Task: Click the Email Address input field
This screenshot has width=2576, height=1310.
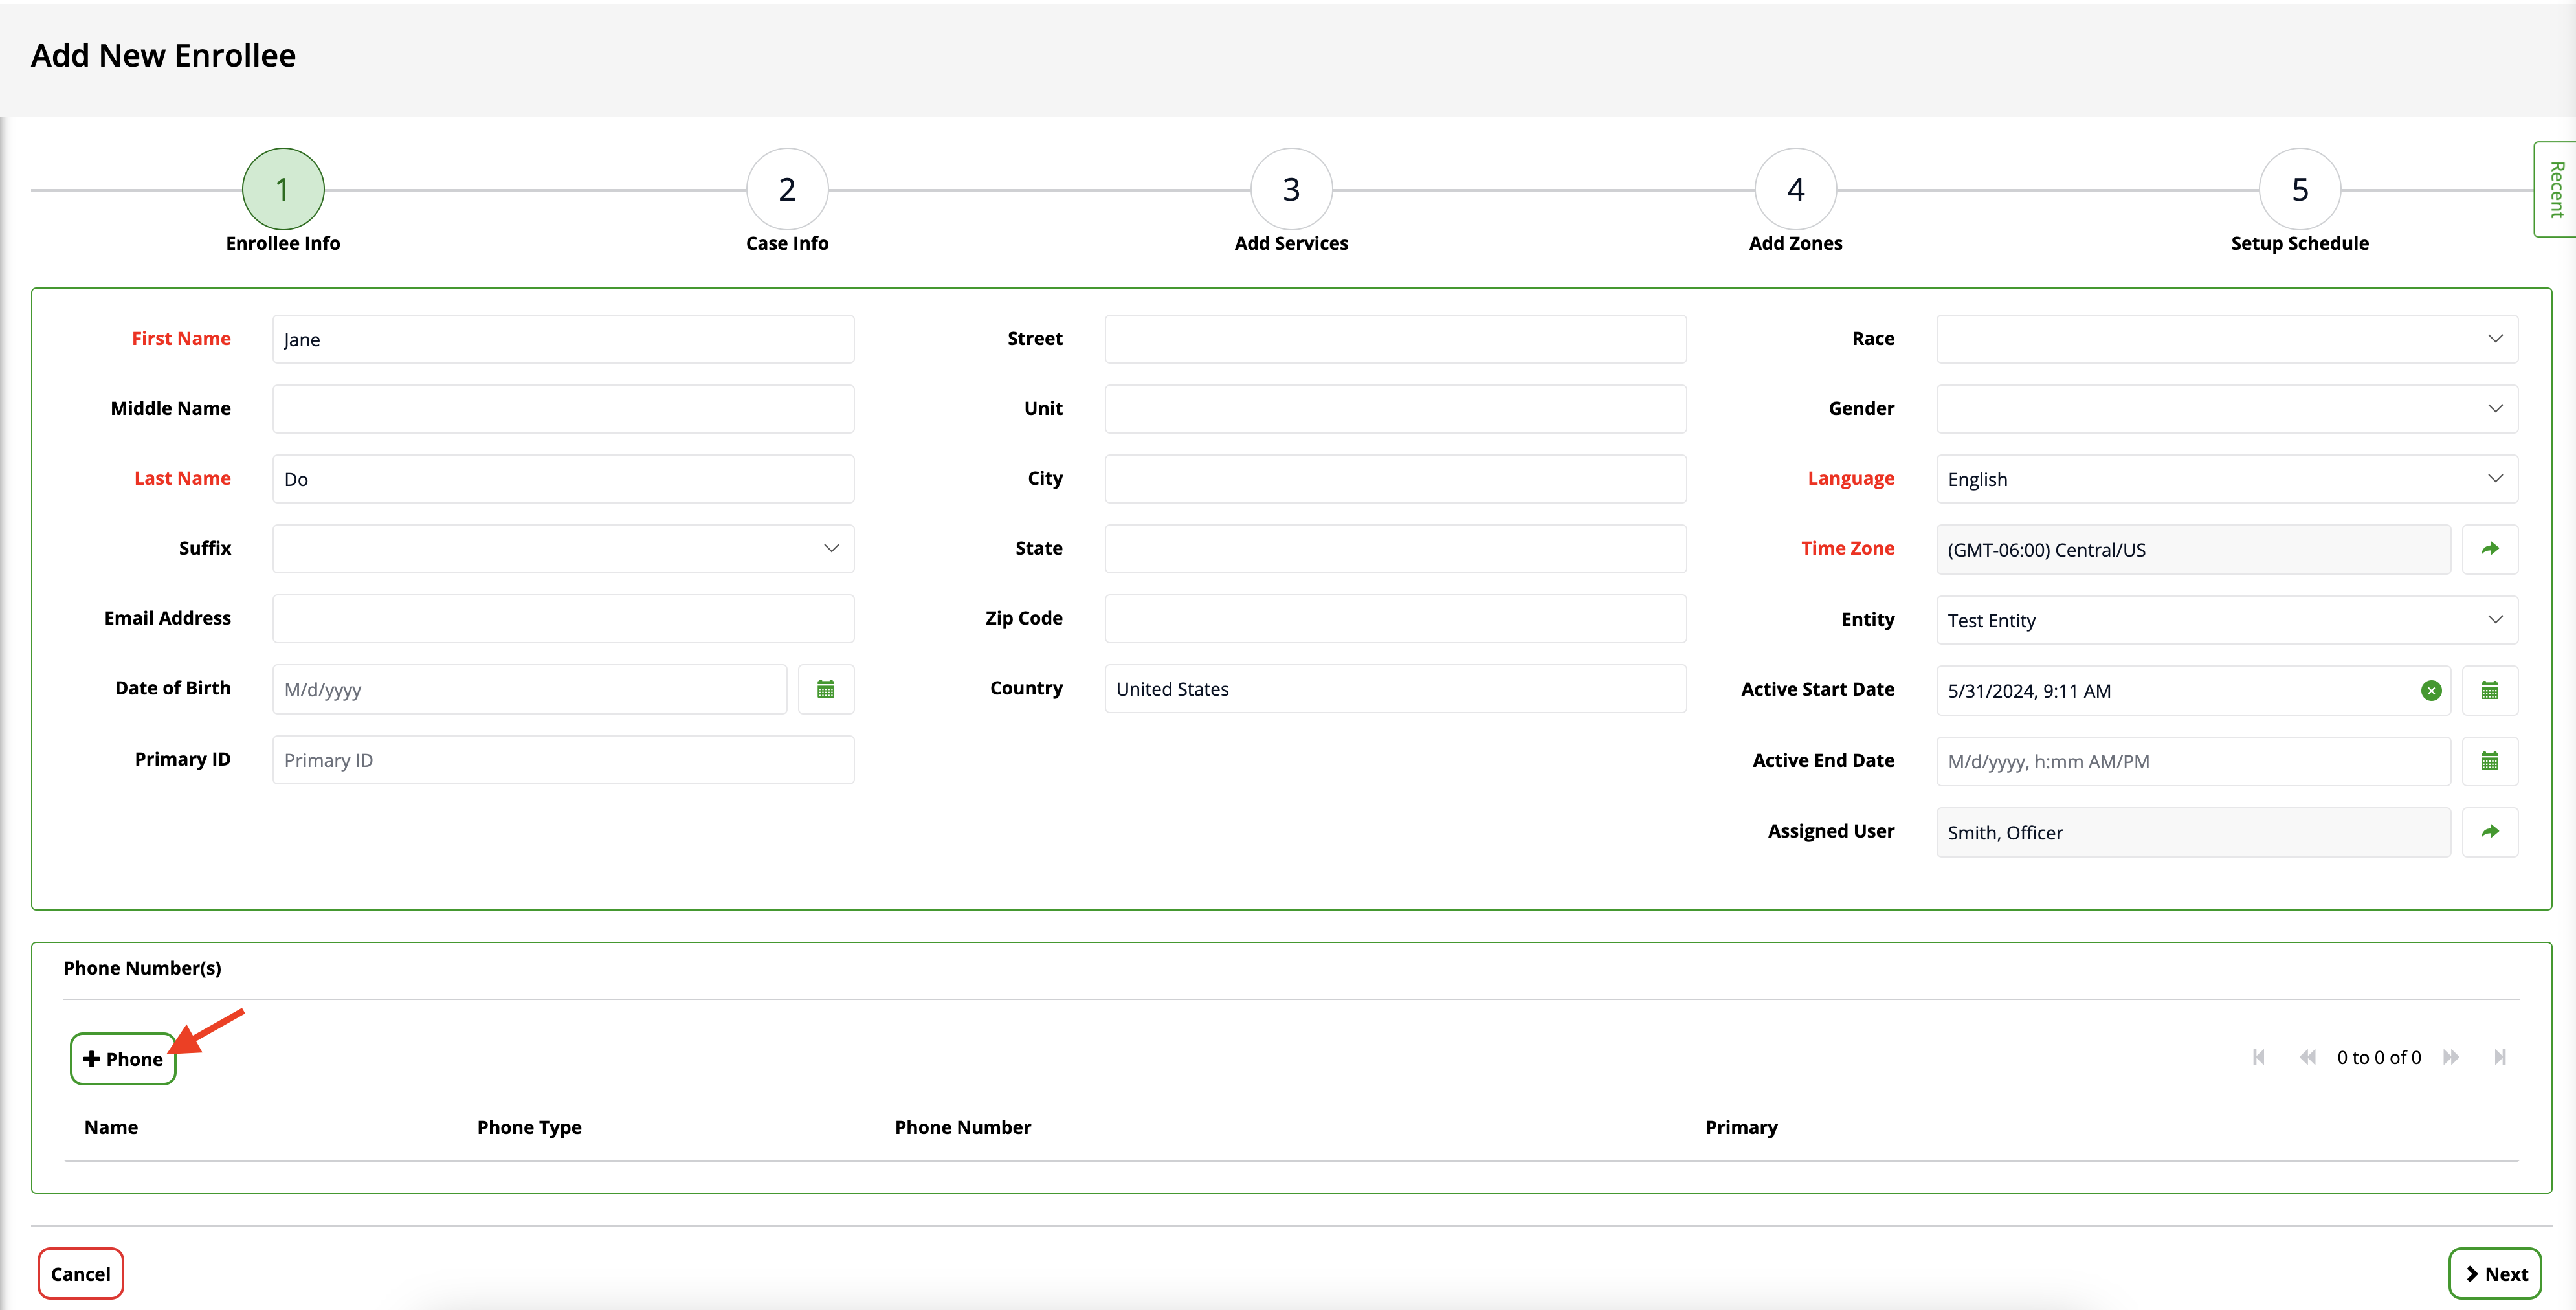Action: point(563,619)
